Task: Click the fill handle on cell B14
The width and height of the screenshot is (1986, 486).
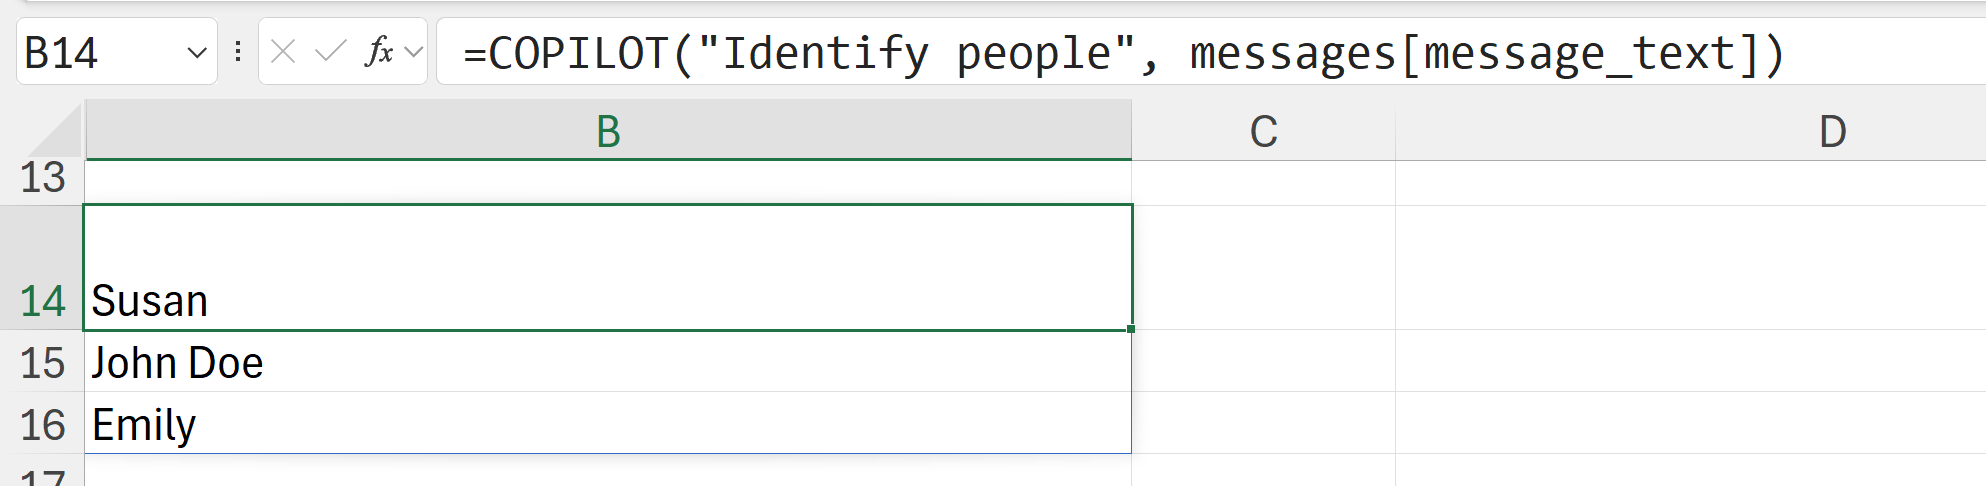Action: [x=1131, y=329]
